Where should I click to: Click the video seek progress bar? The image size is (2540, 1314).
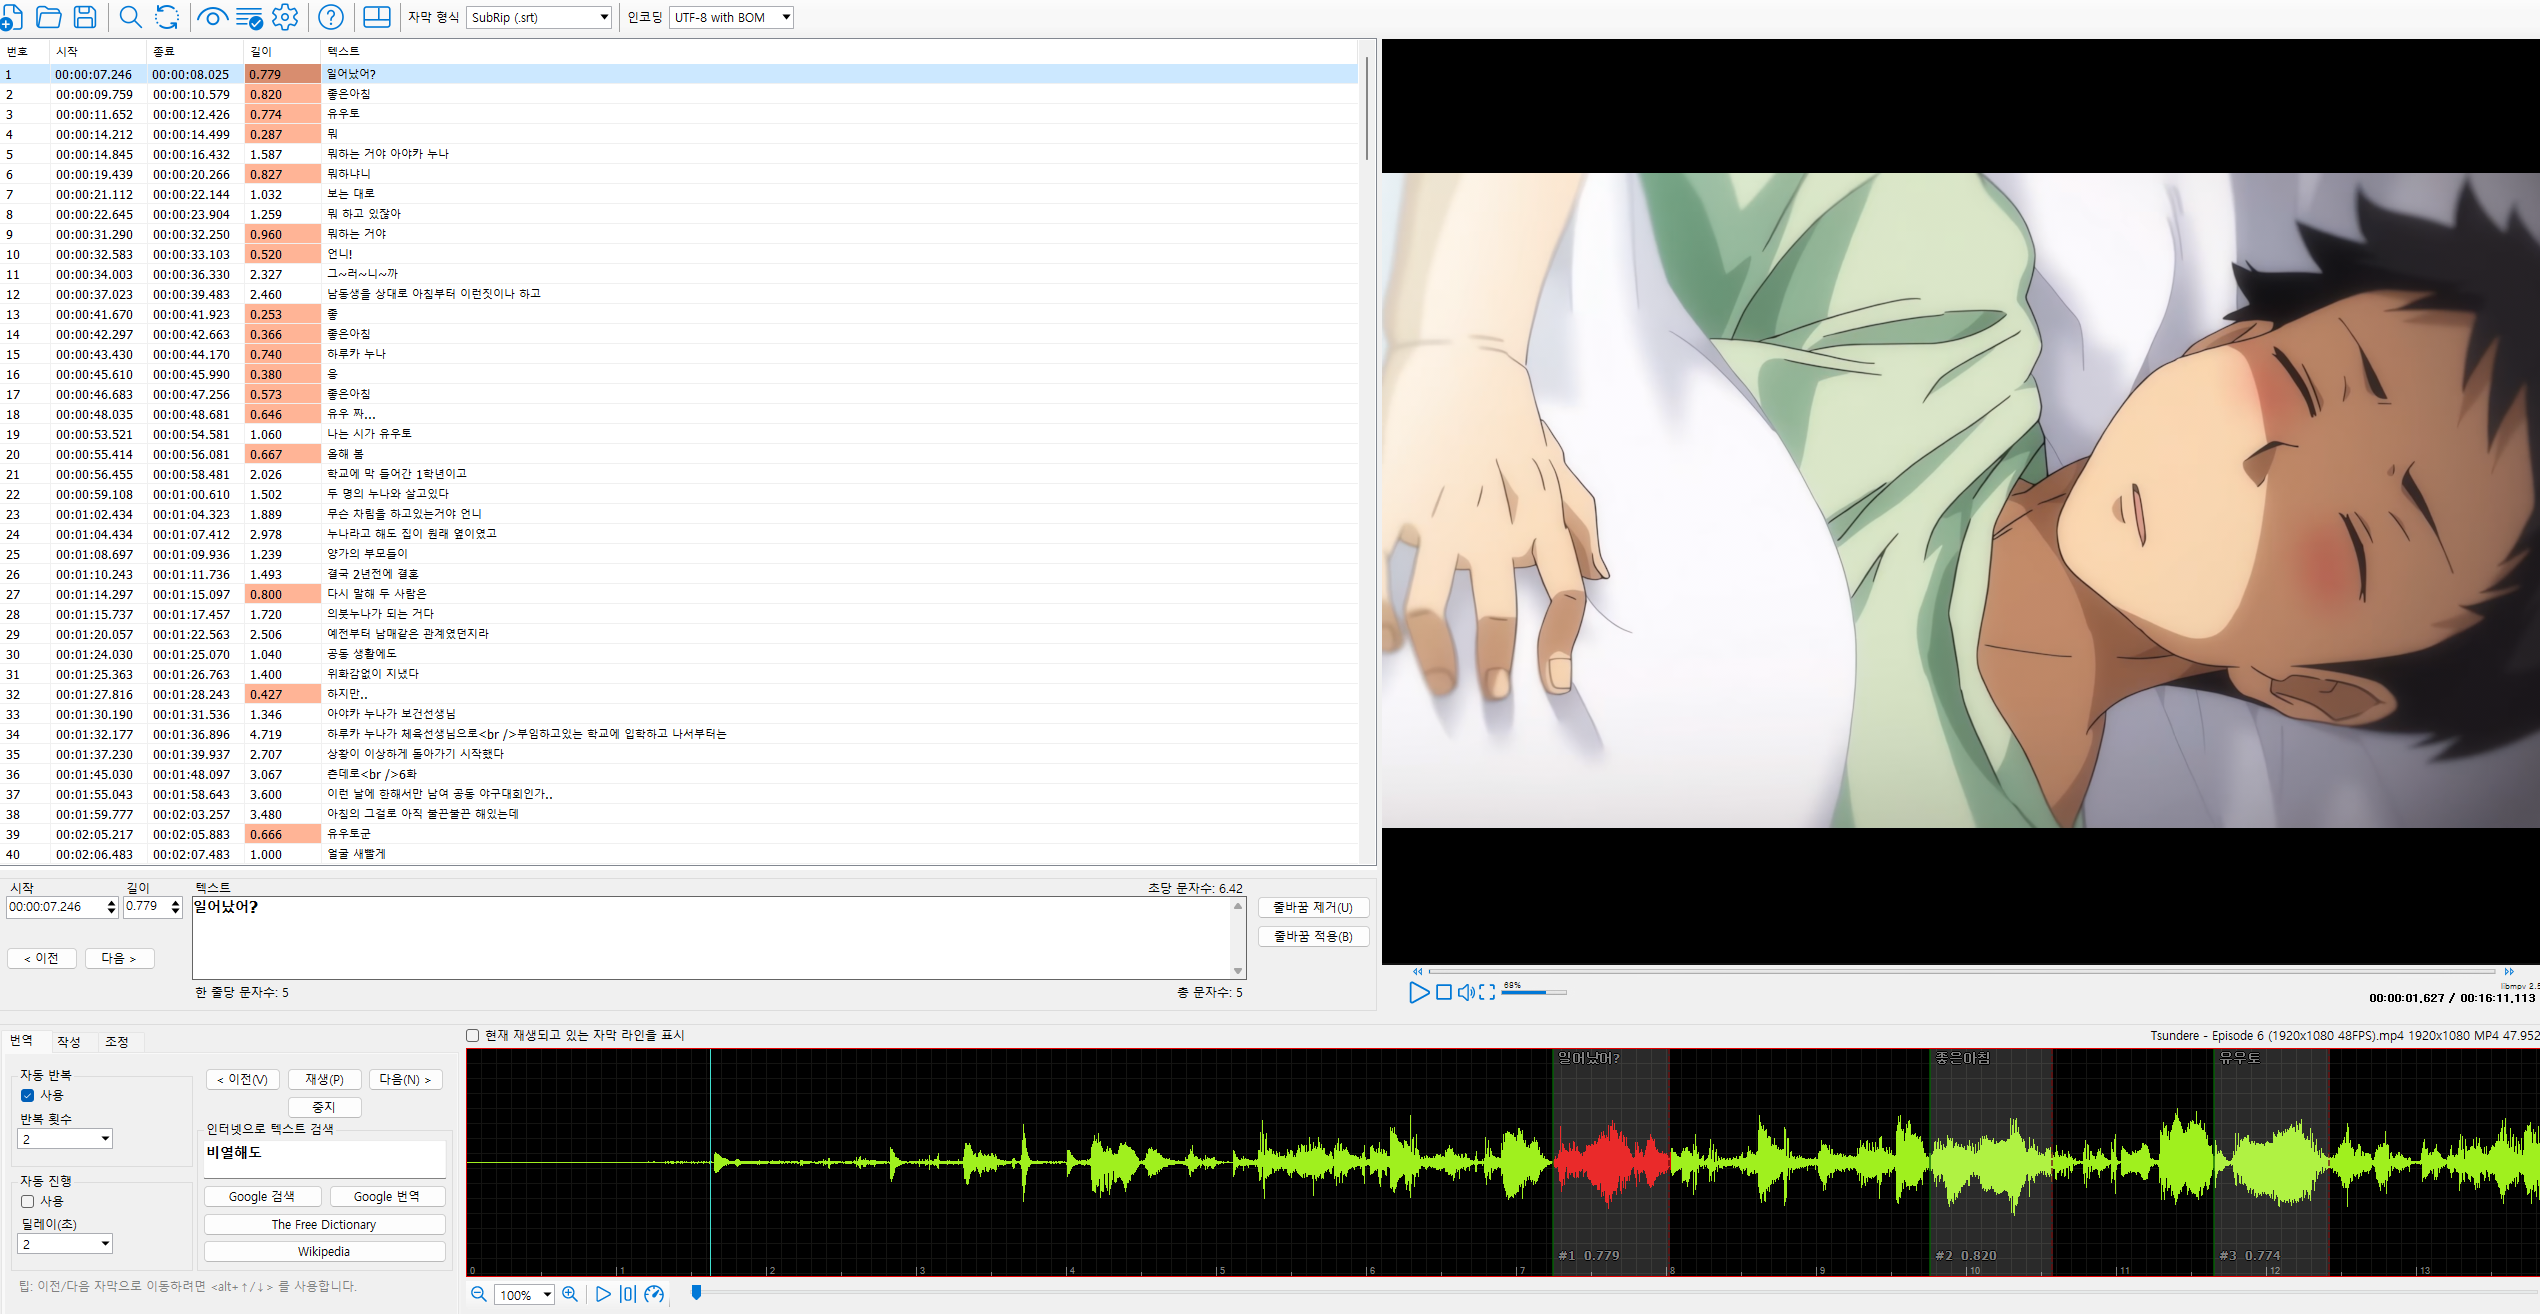[1962, 971]
